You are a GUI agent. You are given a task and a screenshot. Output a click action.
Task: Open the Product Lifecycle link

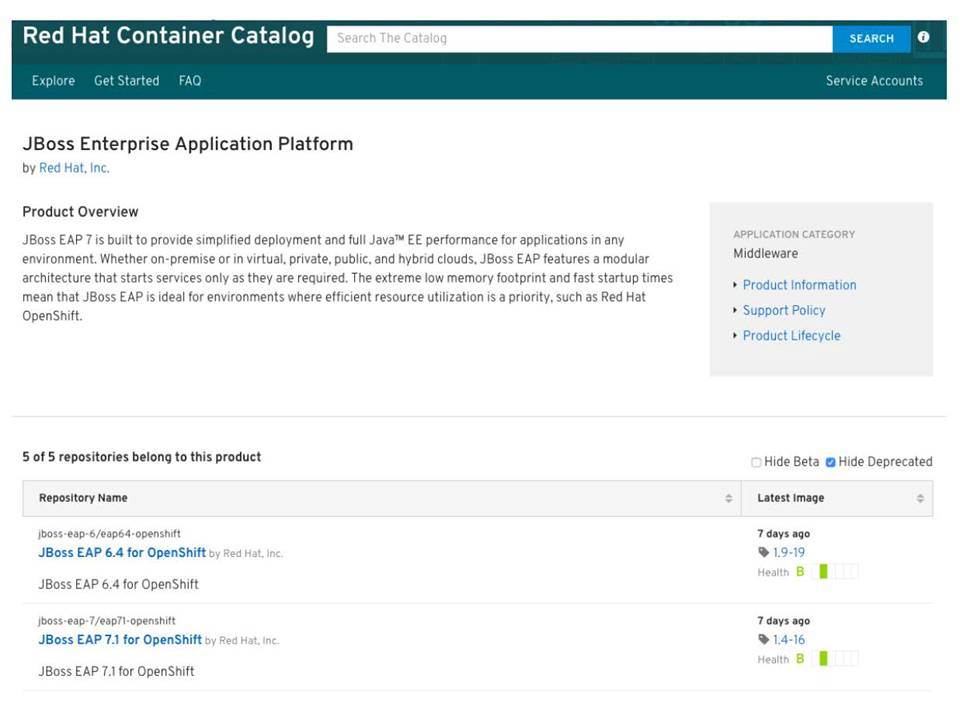(791, 336)
